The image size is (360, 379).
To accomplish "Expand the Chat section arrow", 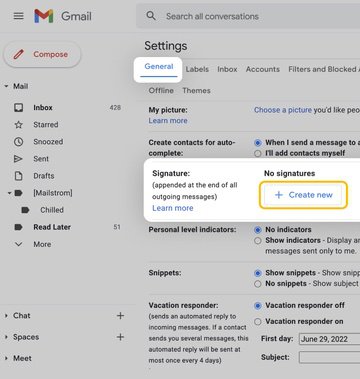I will tap(6, 316).
